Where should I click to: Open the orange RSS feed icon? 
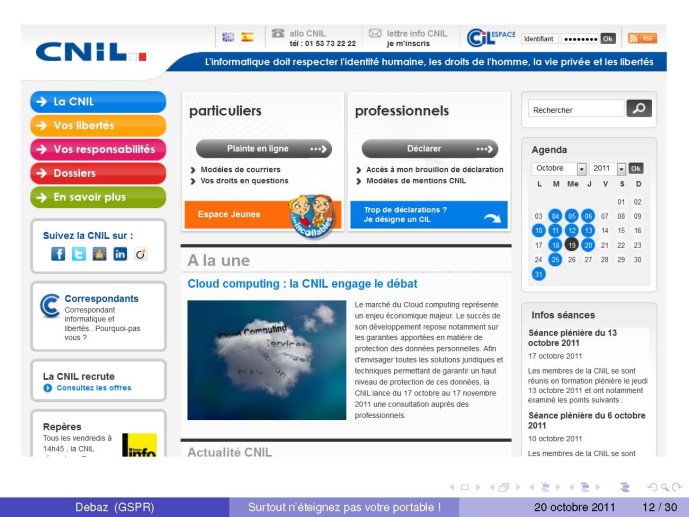[x=642, y=38]
